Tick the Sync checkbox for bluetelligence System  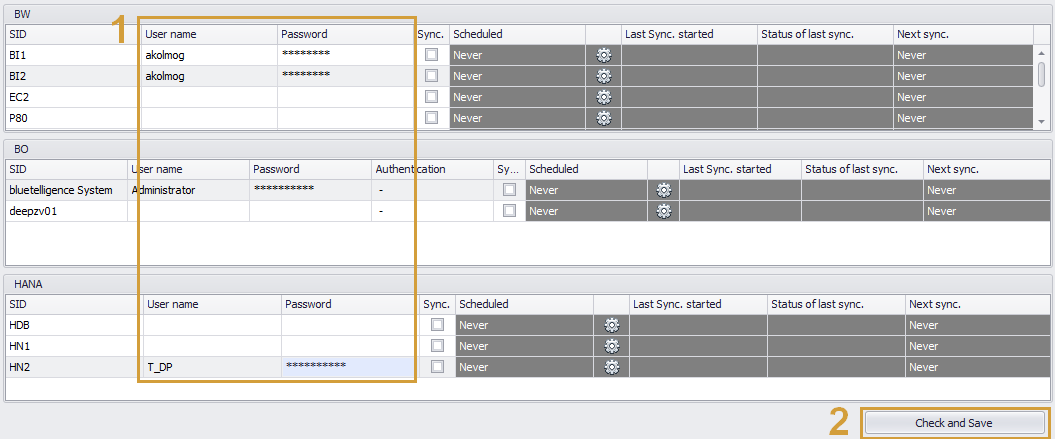[x=510, y=190]
